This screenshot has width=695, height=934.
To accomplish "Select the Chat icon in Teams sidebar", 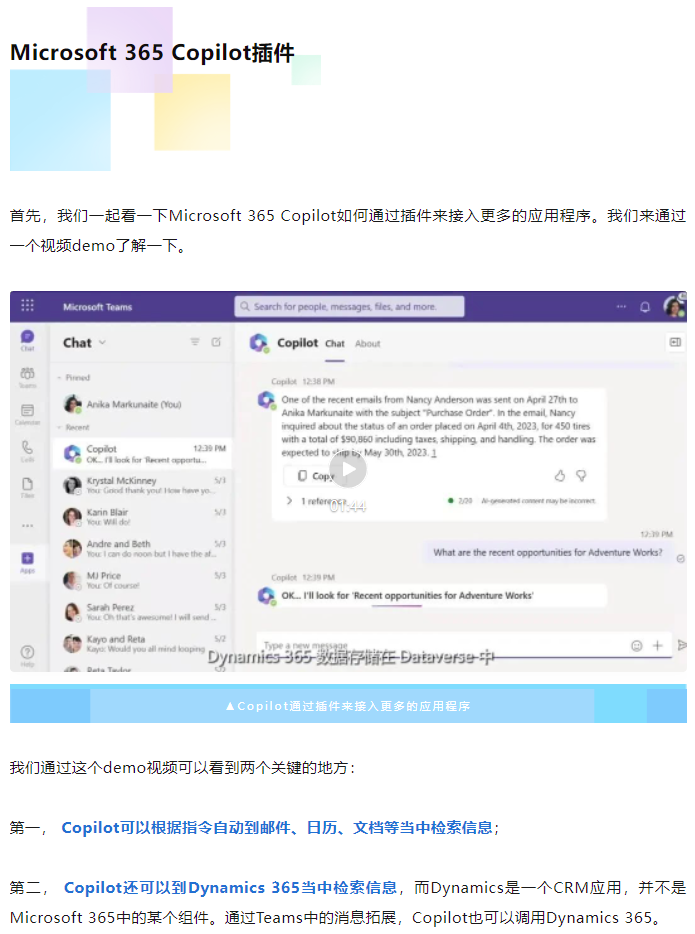I will tap(27, 340).
